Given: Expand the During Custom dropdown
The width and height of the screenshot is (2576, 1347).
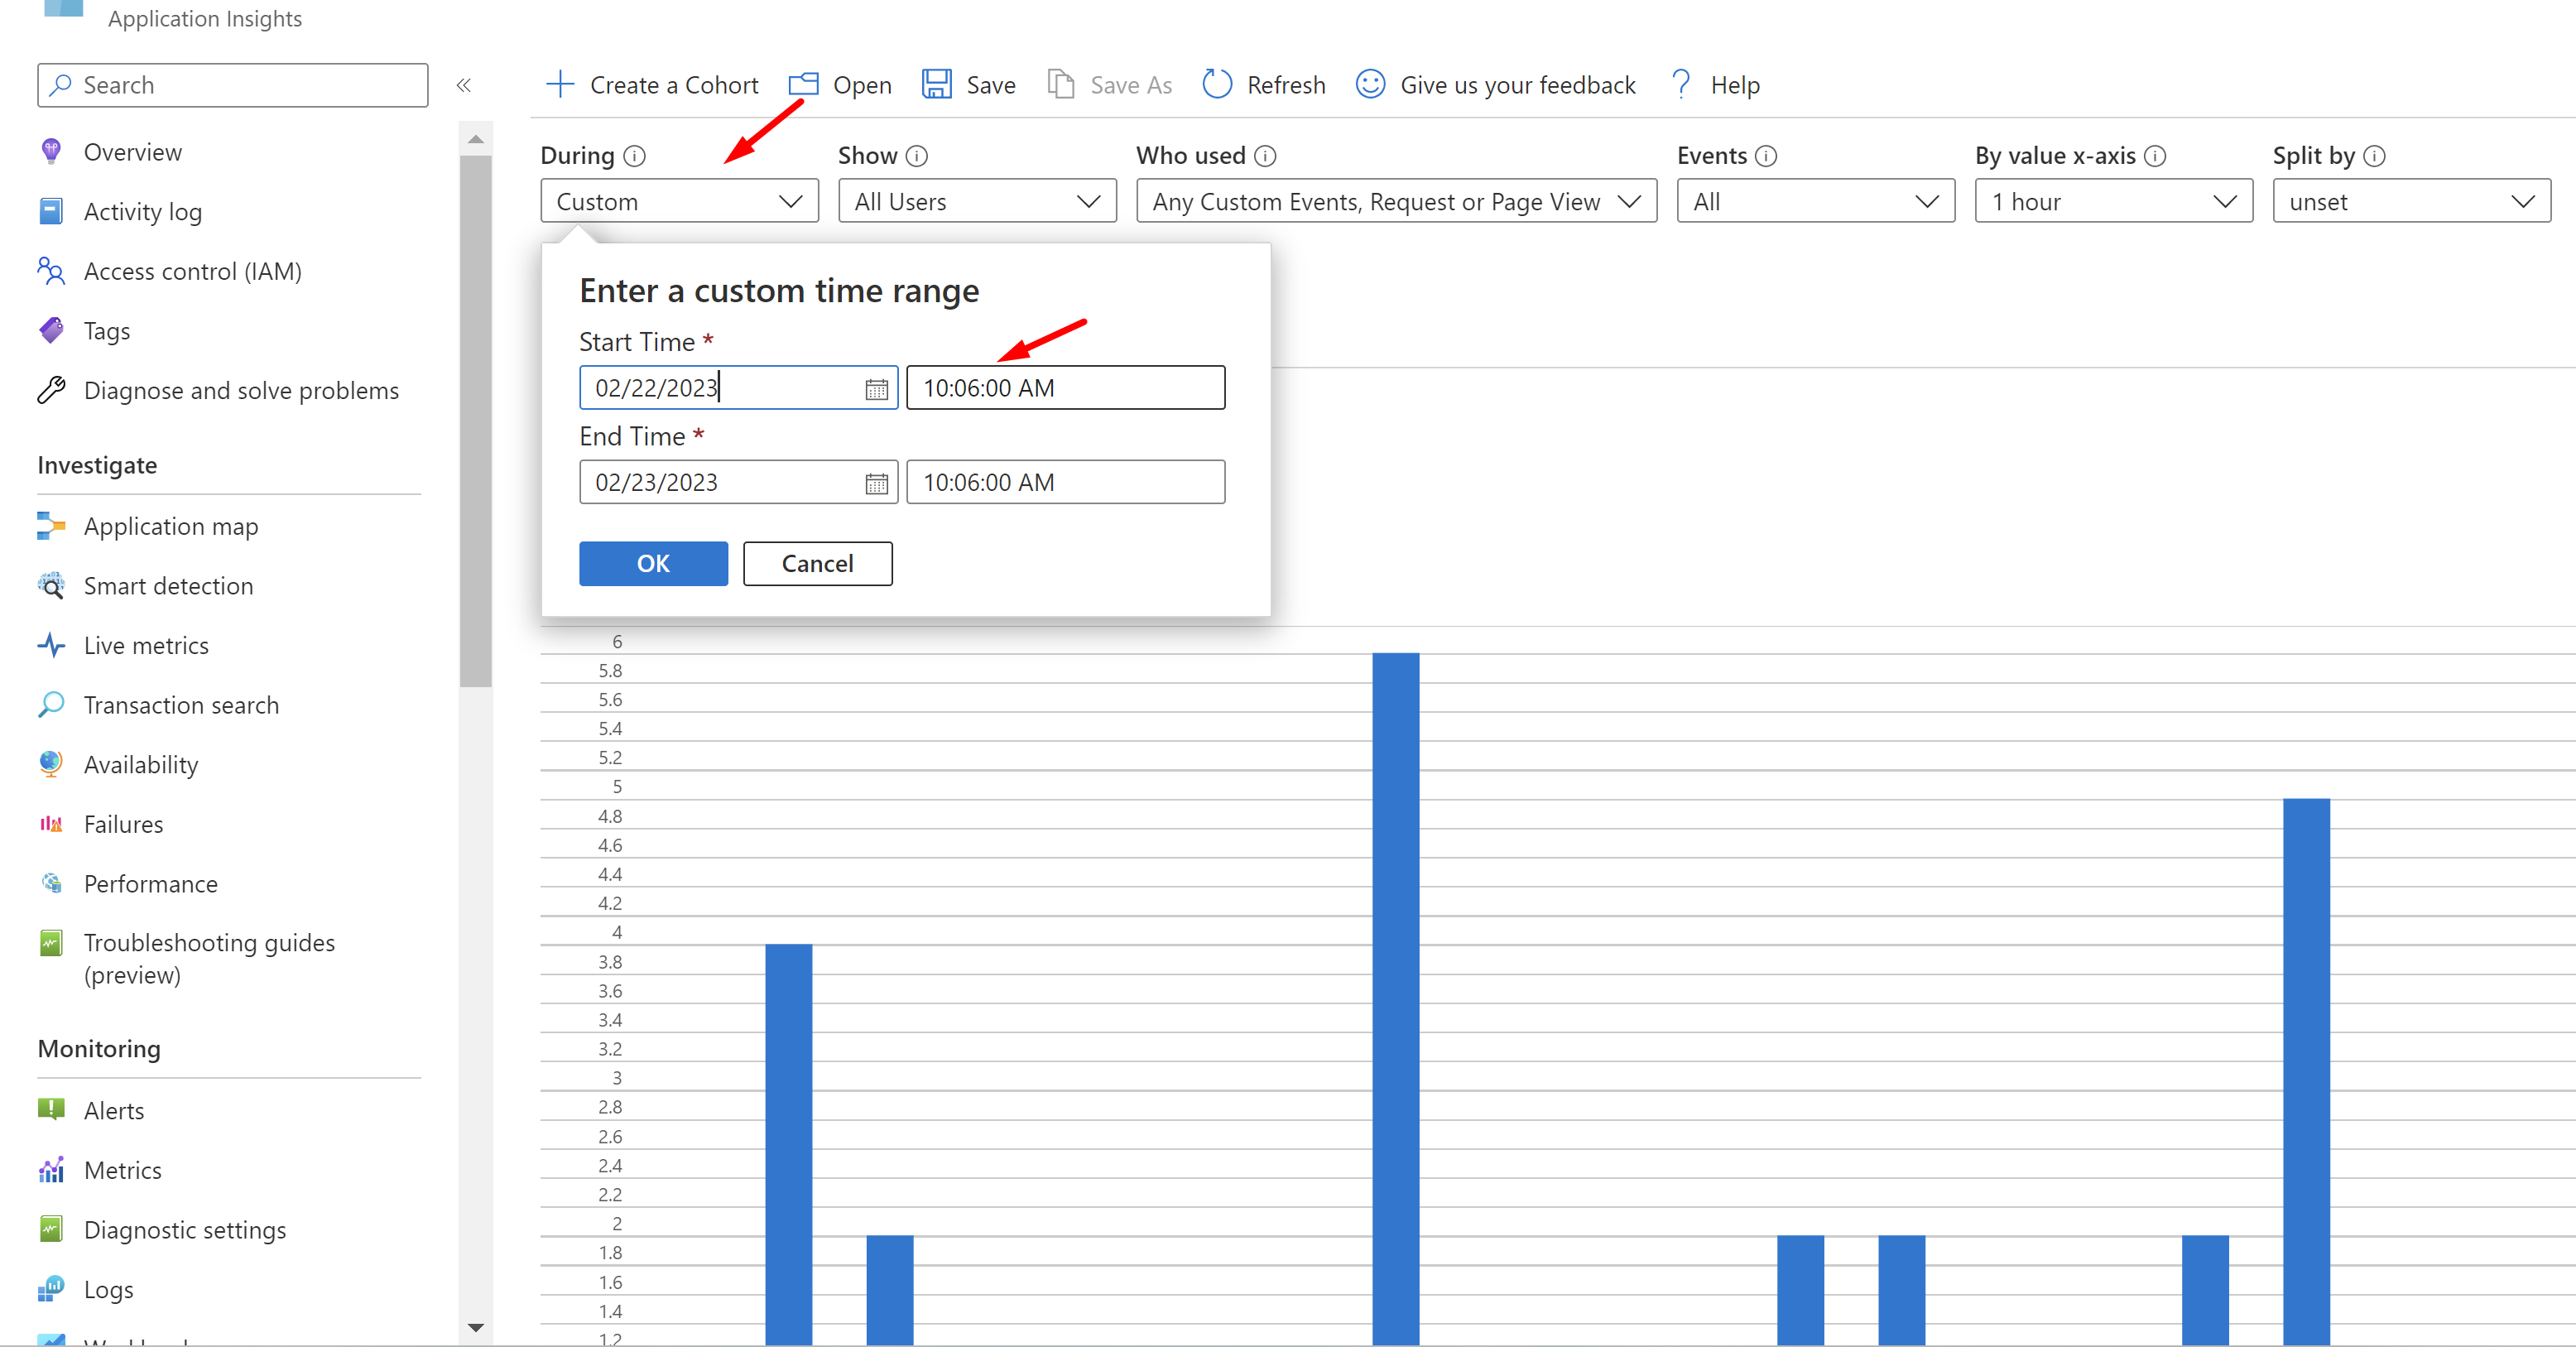Looking at the screenshot, I should pos(679,201).
